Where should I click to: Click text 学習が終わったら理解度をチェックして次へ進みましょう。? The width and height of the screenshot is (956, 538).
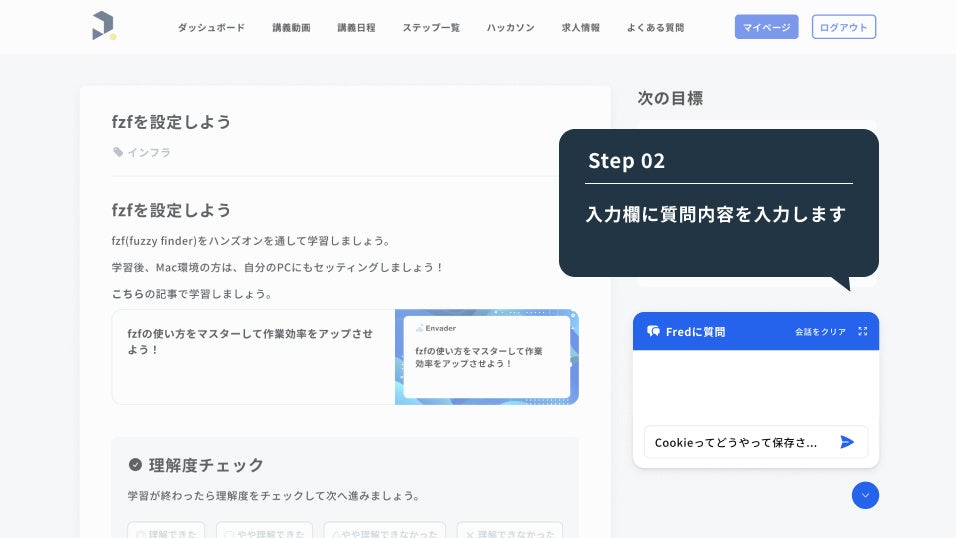(x=274, y=496)
